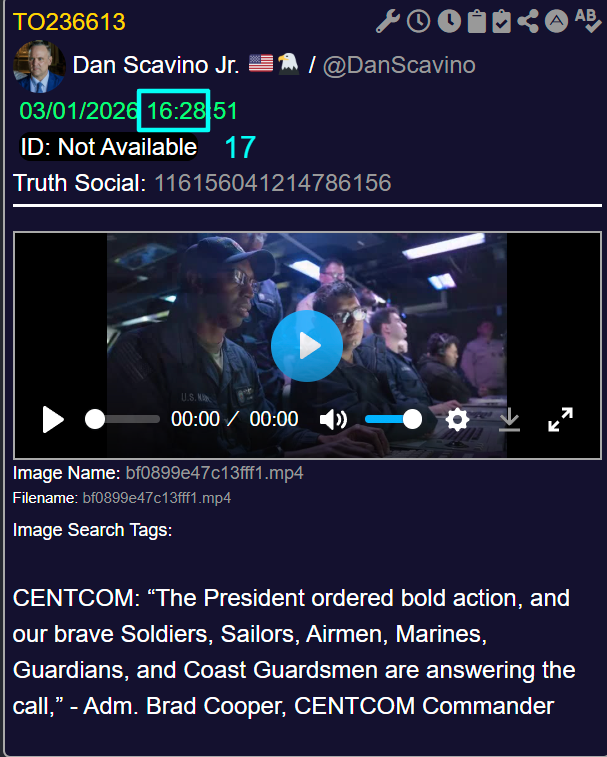This screenshot has height=757, width=607.
Task: Click the wrench tools icon
Action: 388,21
